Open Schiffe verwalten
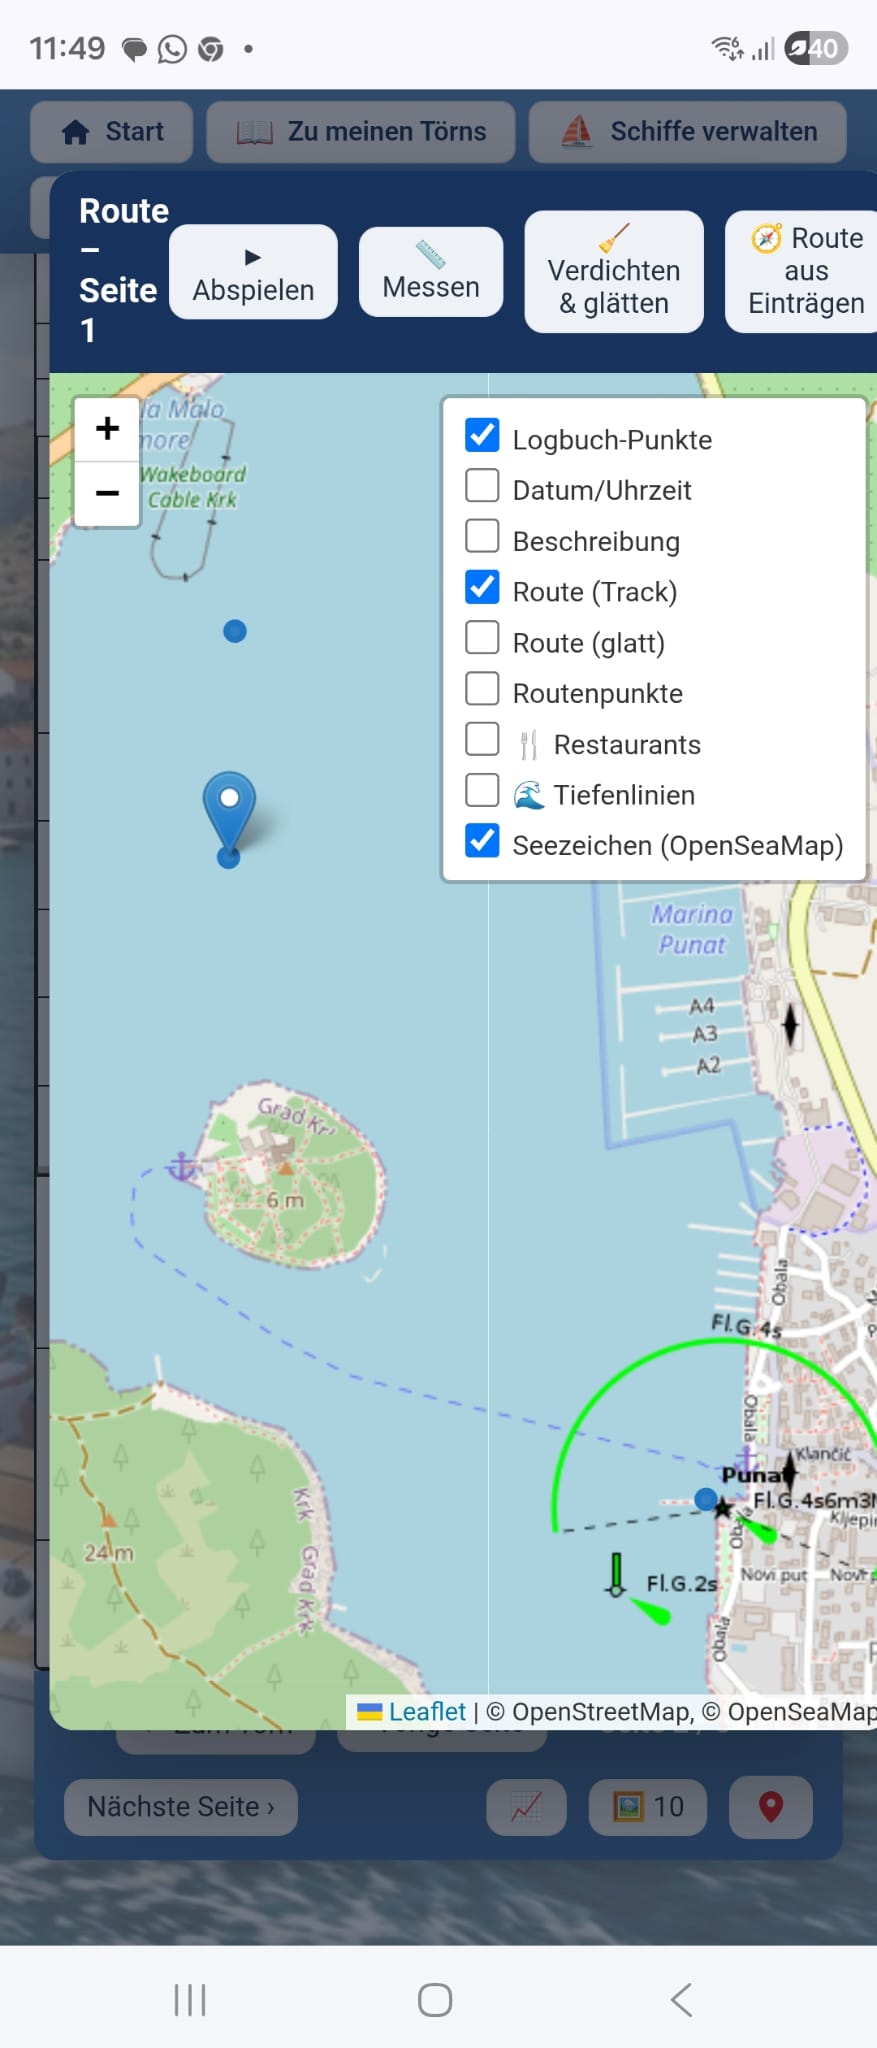877x2048 pixels. [x=688, y=132]
